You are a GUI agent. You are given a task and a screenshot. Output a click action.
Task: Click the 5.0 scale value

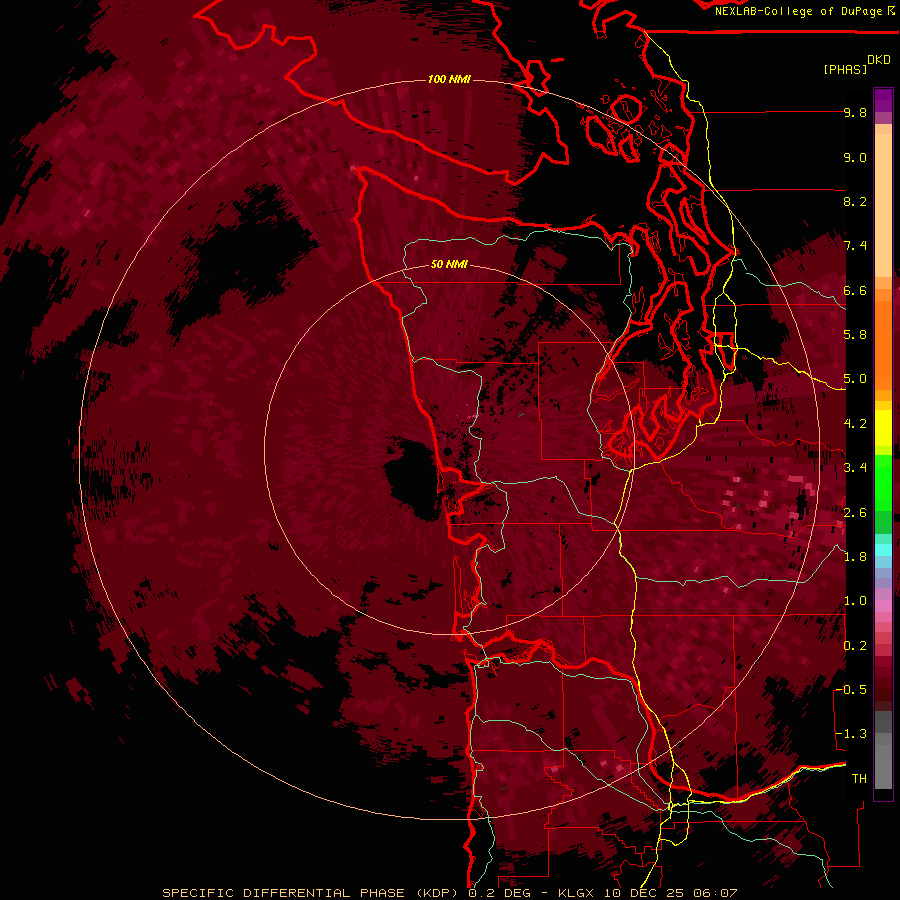855,379
